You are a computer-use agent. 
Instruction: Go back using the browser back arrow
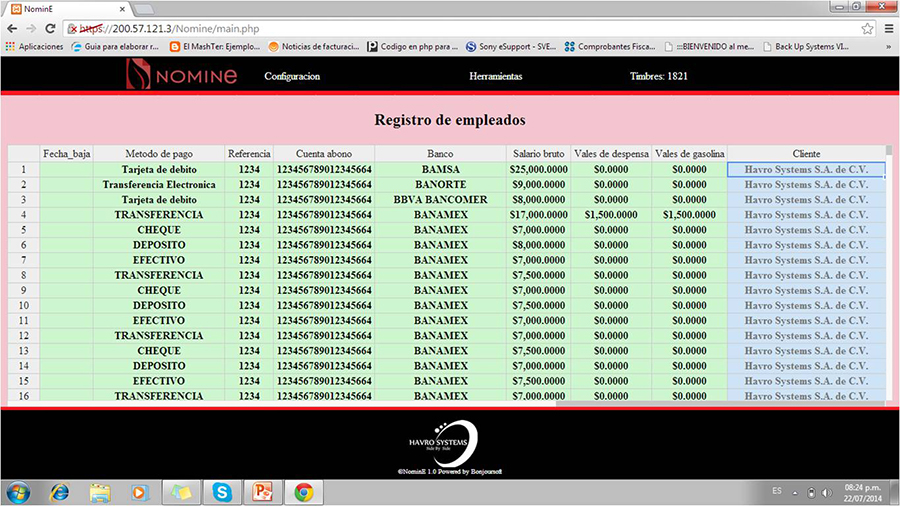[12, 28]
